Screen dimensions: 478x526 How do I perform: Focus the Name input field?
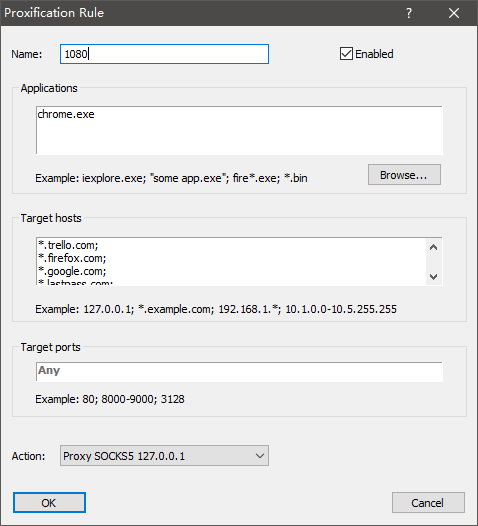tap(164, 54)
